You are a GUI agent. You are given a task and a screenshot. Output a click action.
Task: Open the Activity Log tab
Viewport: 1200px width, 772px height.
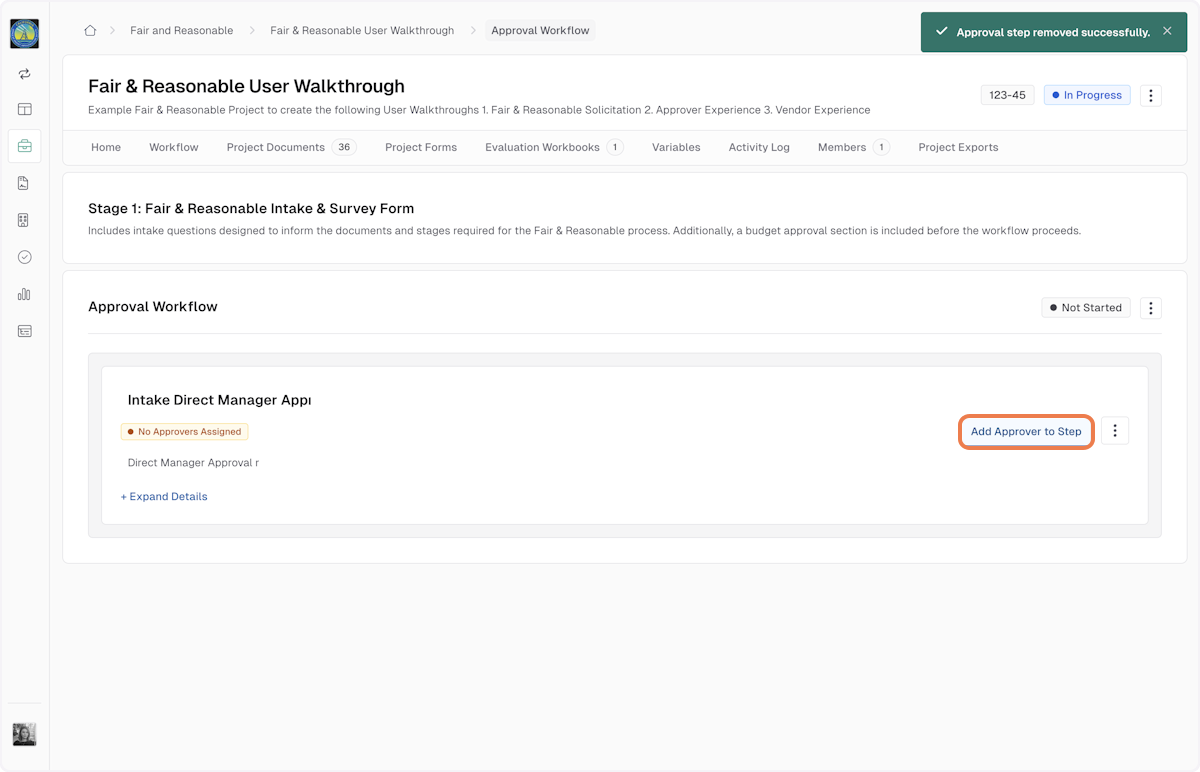click(759, 147)
